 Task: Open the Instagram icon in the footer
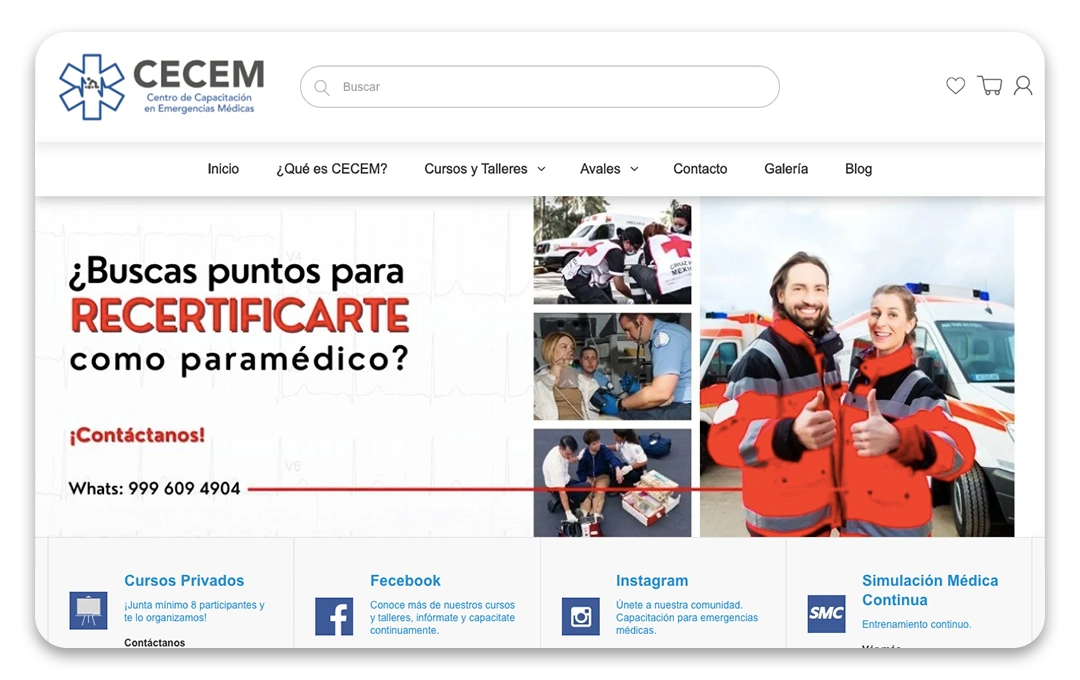(x=580, y=616)
